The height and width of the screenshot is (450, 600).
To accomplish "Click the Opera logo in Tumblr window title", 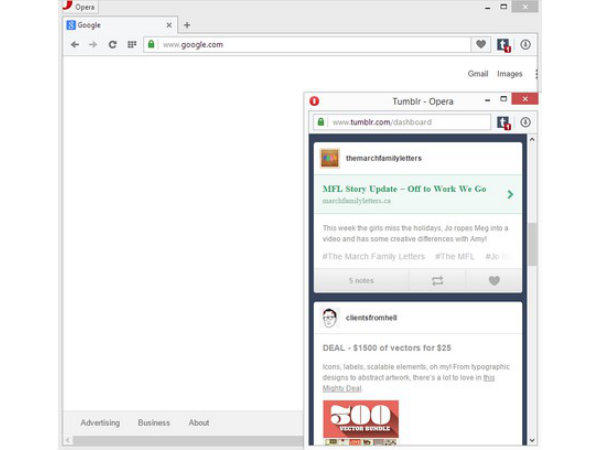I will point(314,101).
